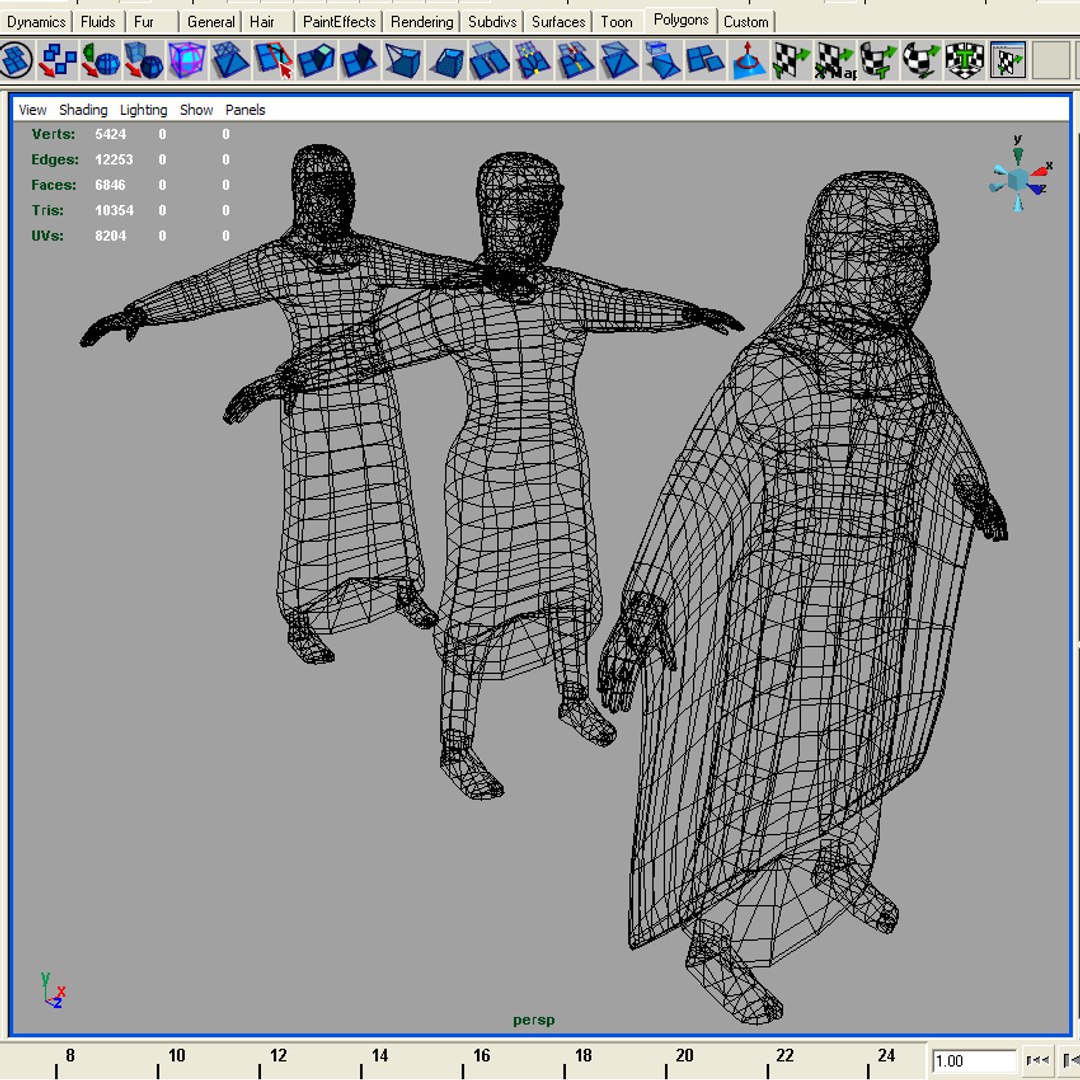1080x1080 pixels.
Task: Switch to the Dynamics shelf tab
Action: pyautogui.click(x=36, y=22)
